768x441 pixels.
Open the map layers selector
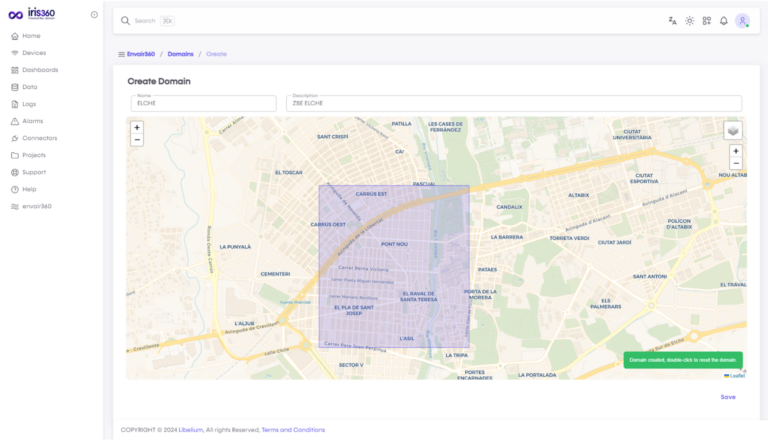pyautogui.click(x=733, y=130)
